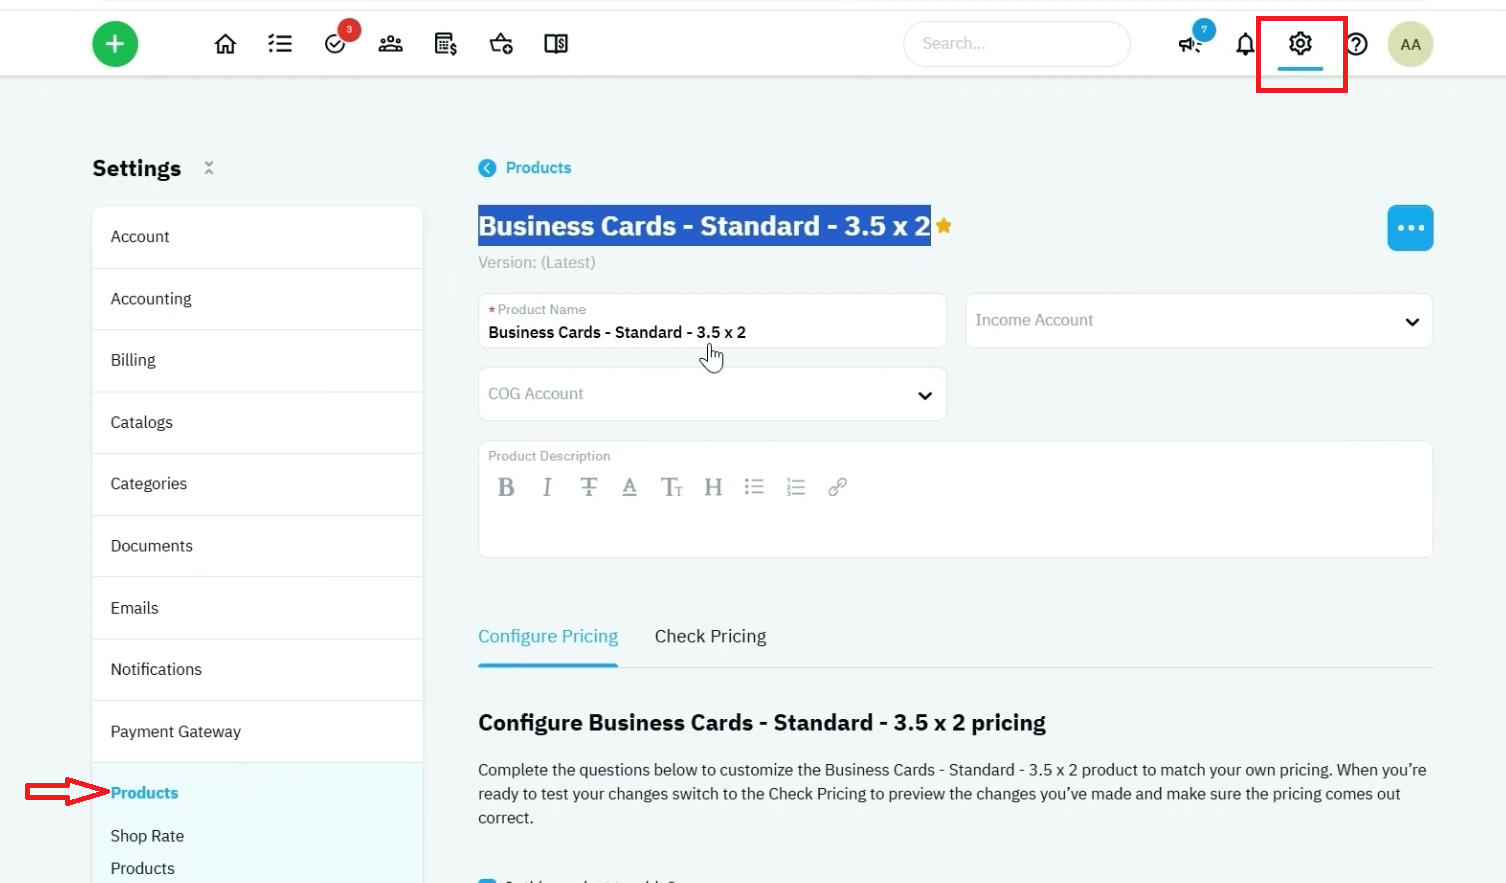Open Billing settings
1506x883 pixels.
(x=257, y=360)
